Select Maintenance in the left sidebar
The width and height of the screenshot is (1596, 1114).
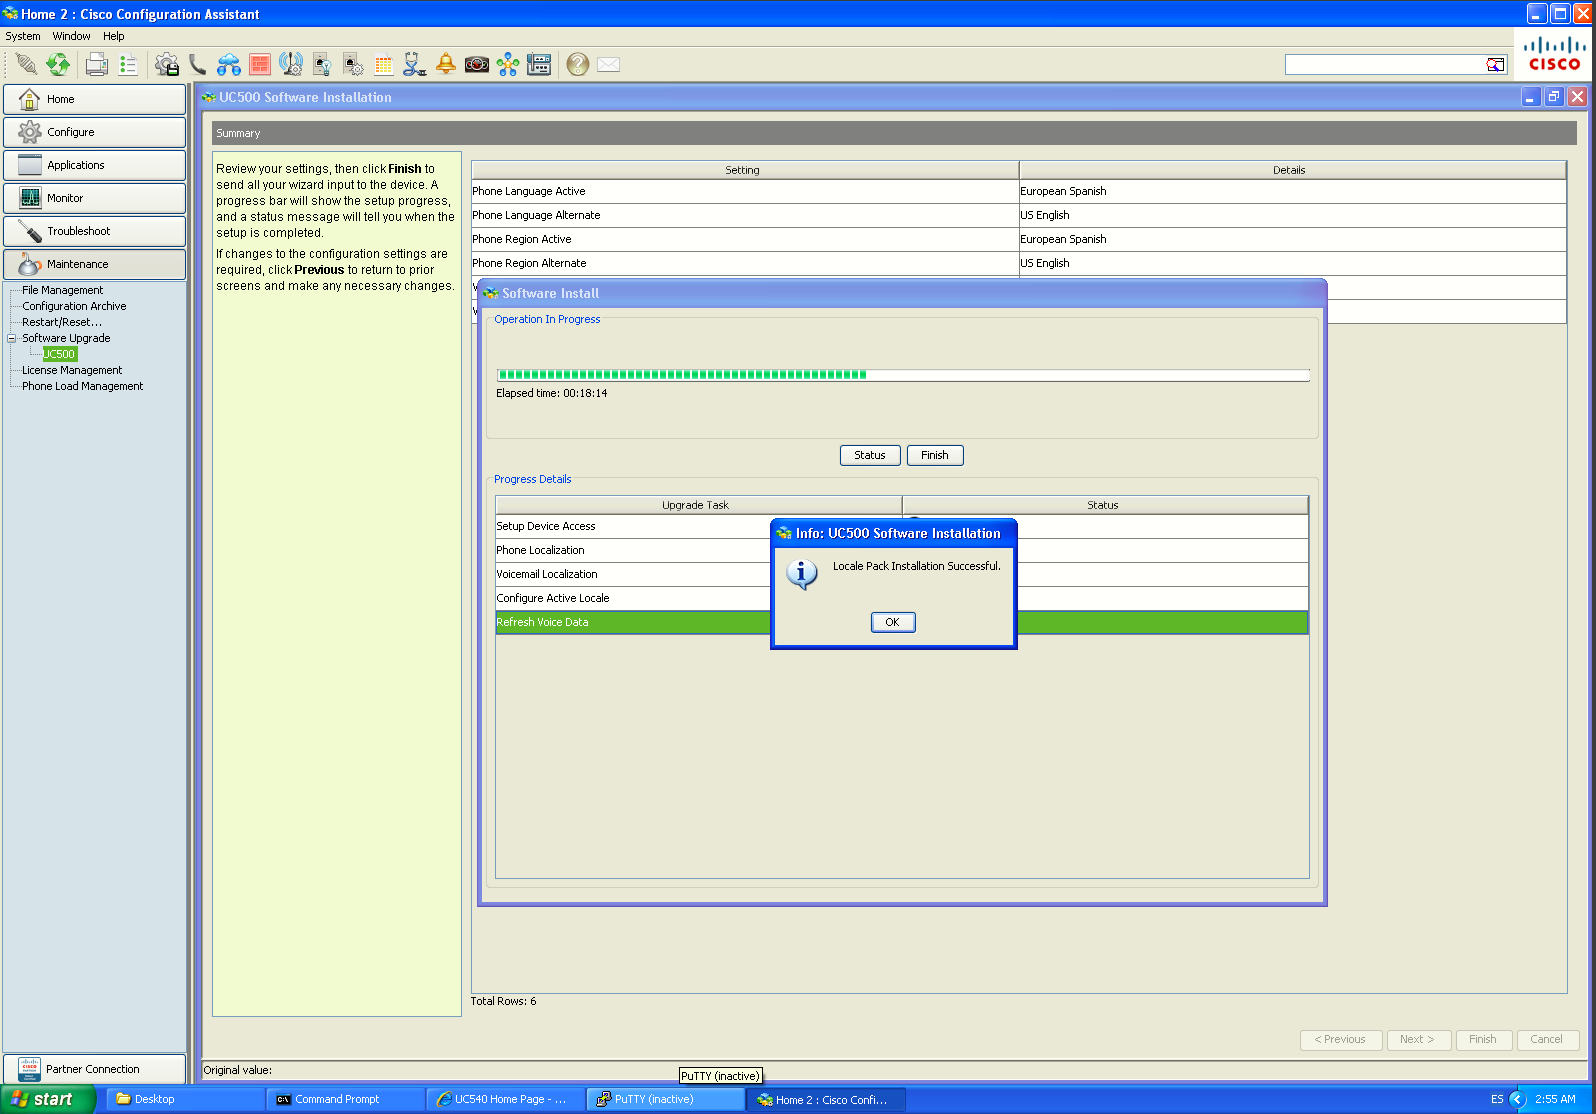(94, 264)
